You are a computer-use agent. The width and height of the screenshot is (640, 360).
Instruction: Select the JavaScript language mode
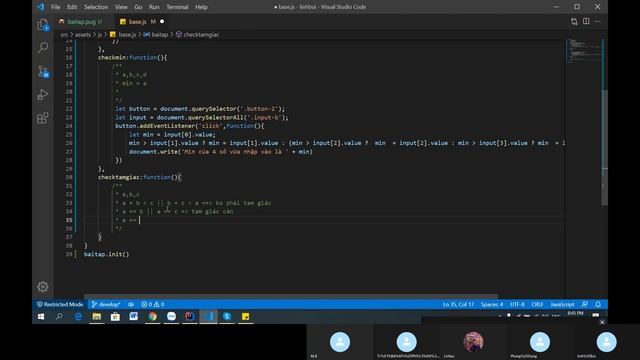pyautogui.click(x=562, y=304)
